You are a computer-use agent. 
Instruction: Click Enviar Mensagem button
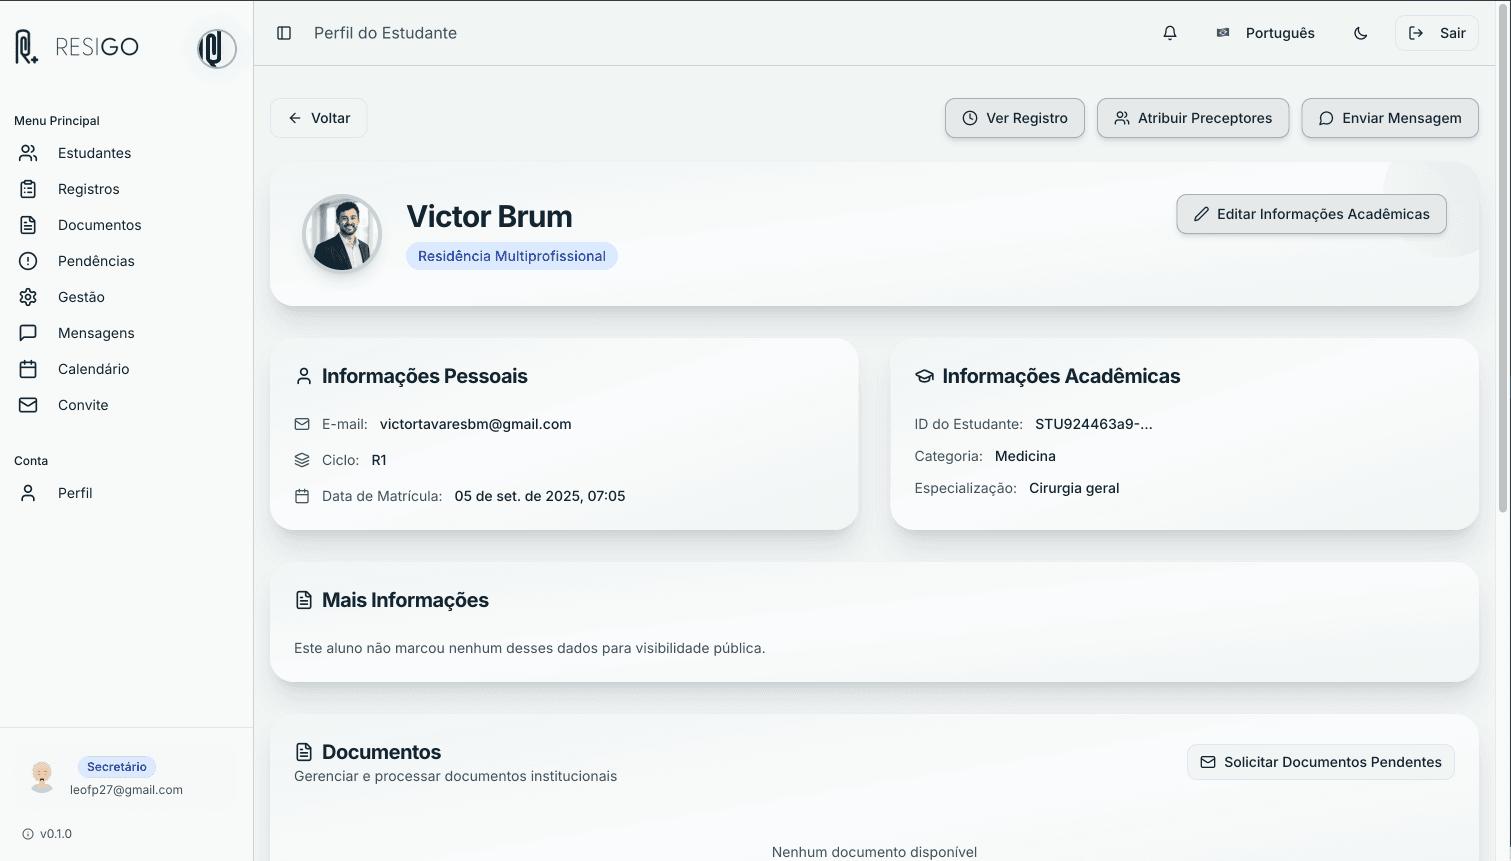click(1390, 118)
